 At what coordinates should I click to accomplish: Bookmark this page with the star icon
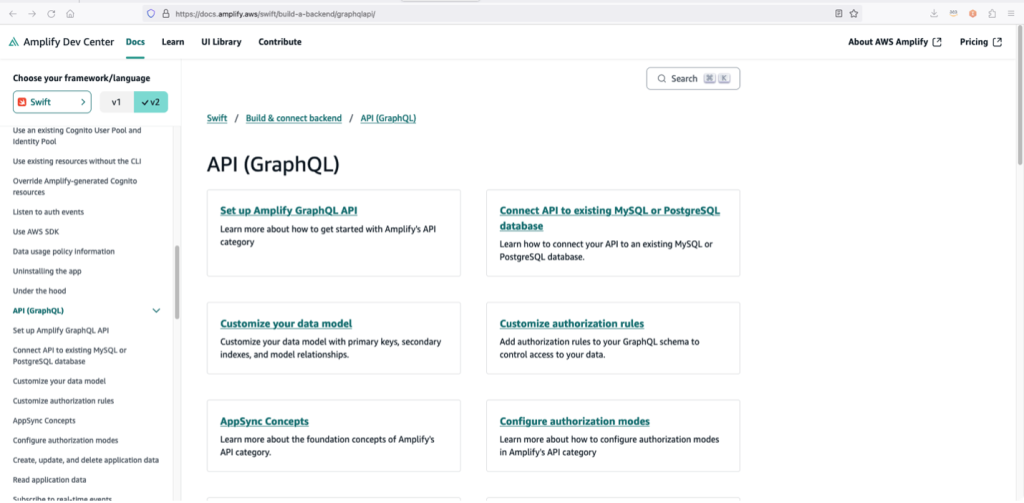[854, 13]
